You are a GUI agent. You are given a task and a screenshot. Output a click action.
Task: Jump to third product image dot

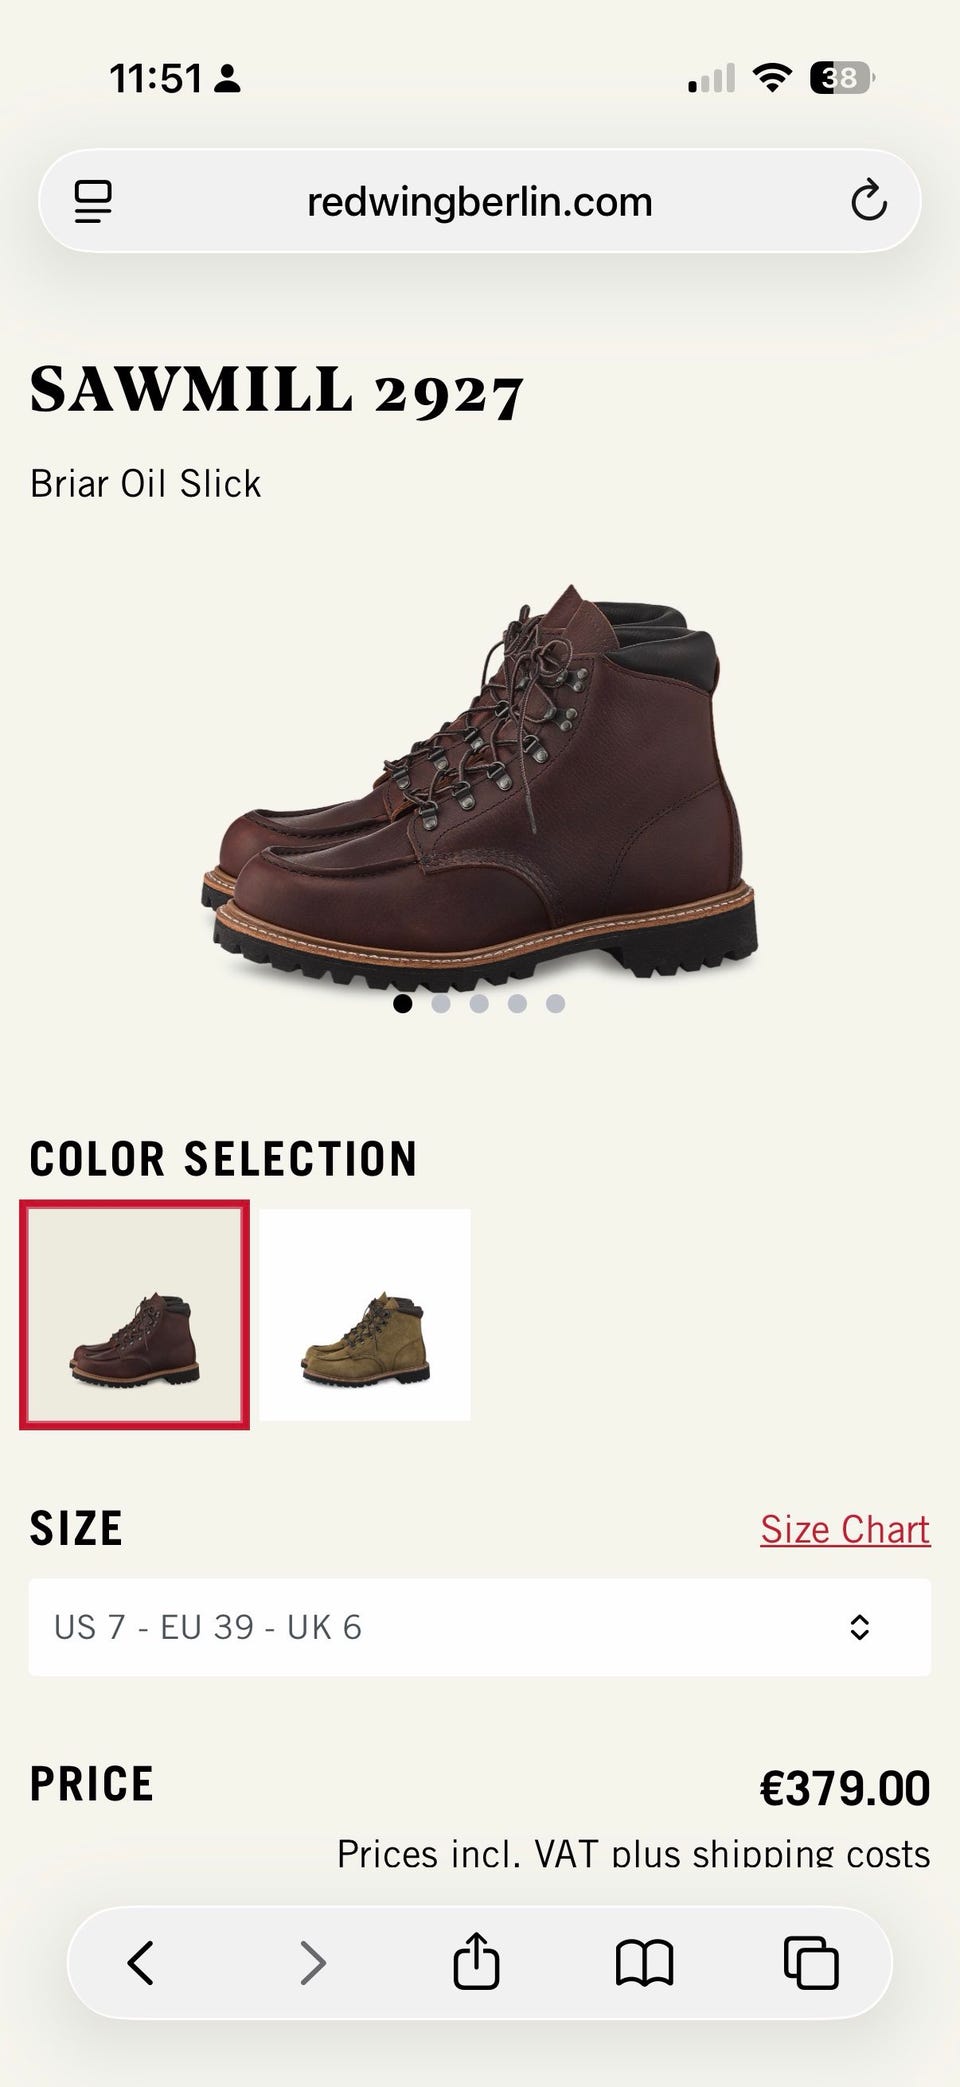(479, 1003)
